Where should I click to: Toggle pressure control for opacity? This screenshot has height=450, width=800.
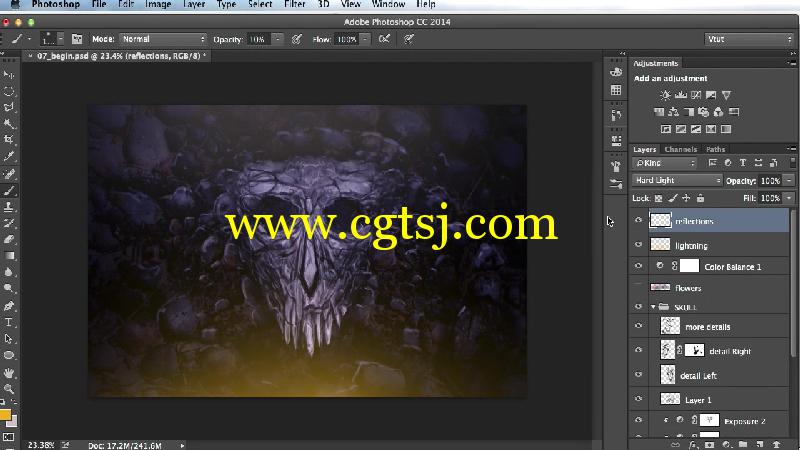[296, 39]
